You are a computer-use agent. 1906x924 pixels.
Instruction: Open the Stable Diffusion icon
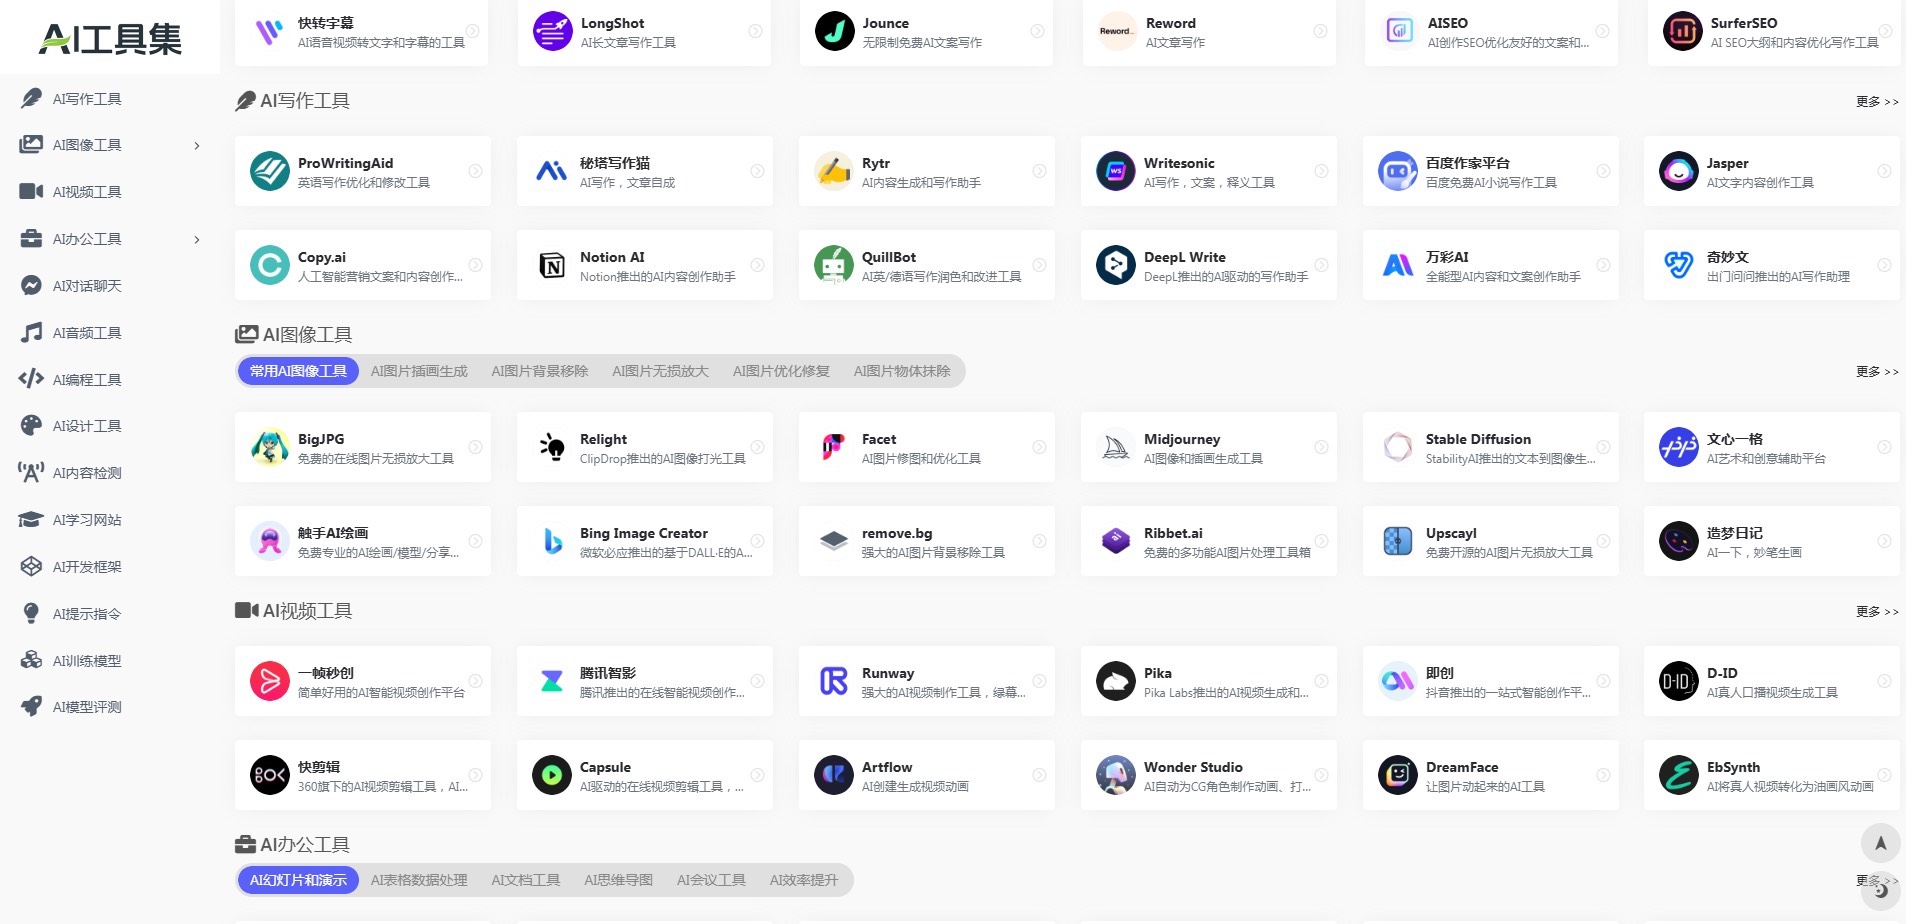click(1398, 447)
